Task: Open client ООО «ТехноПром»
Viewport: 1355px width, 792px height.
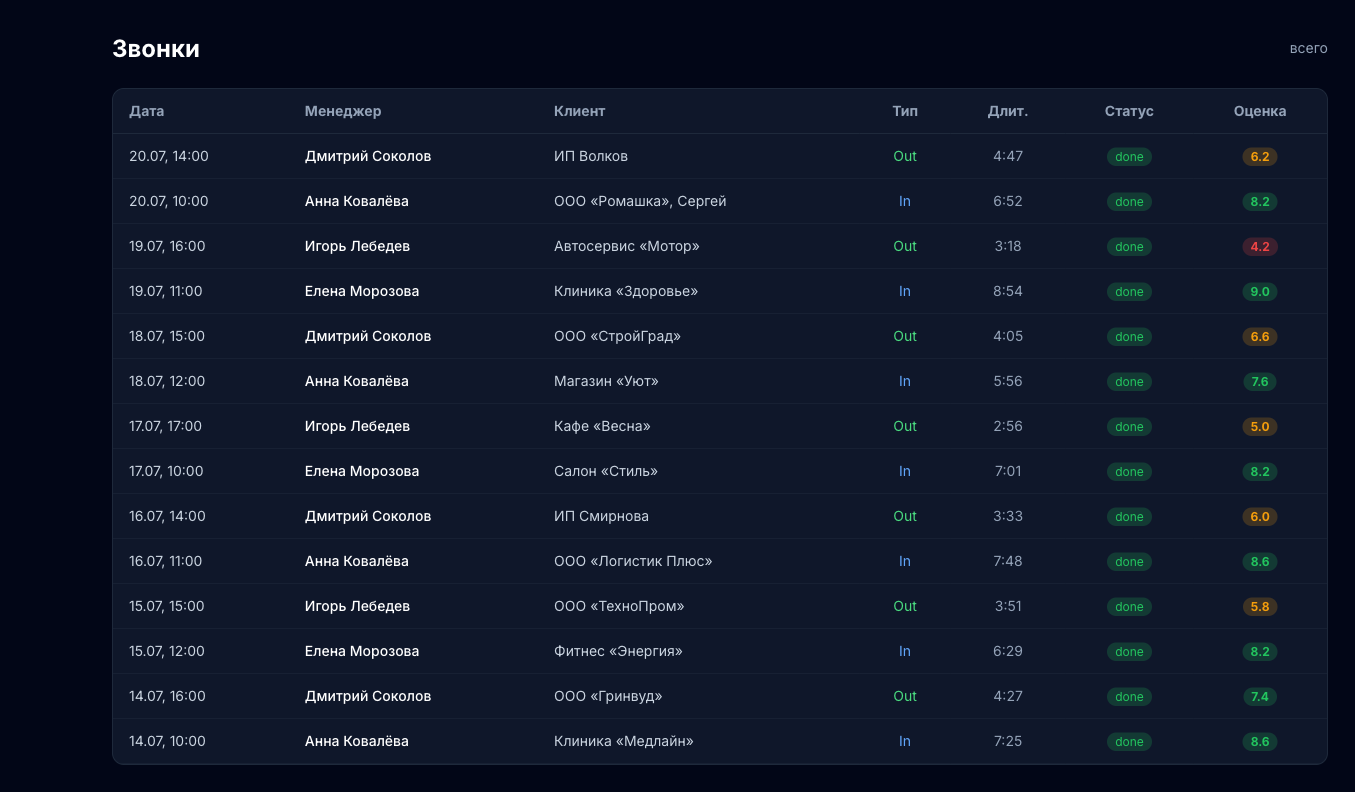Action: tap(619, 606)
